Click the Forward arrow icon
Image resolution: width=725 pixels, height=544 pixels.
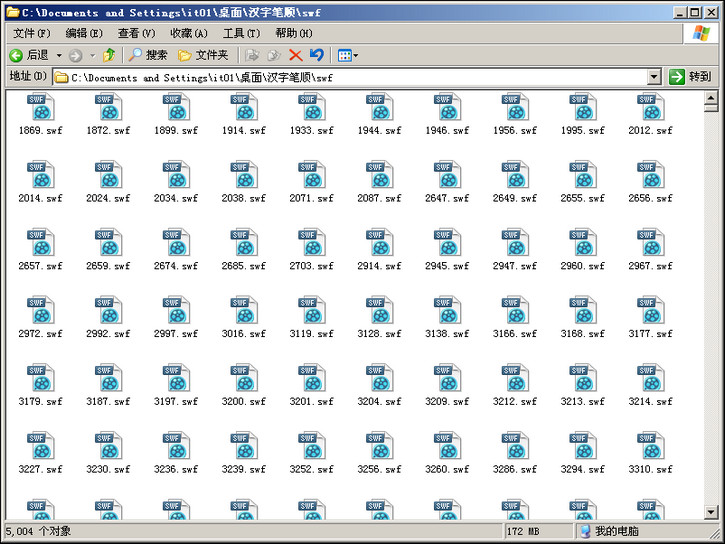pos(75,56)
